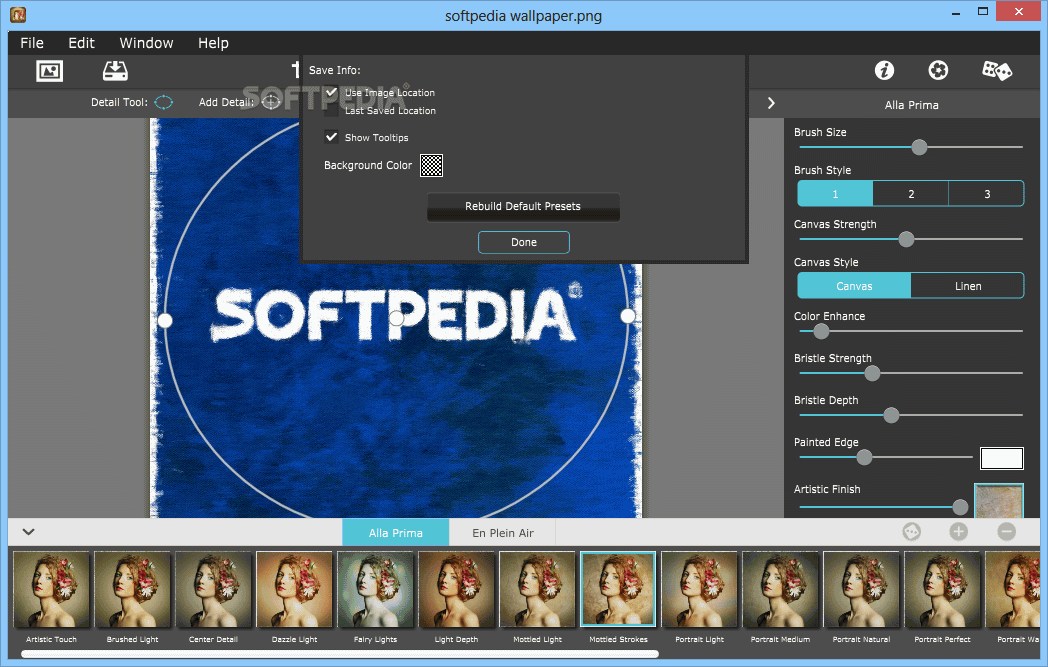The height and width of the screenshot is (667, 1048).
Task: Click Rebuild Default Presets button
Action: tap(523, 207)
